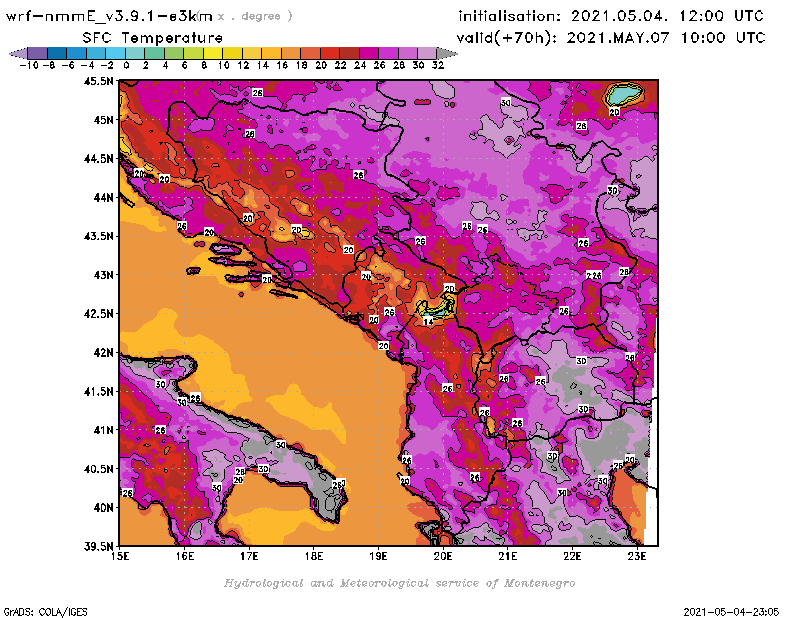The image size is (800, 618).
Task: Click the 15E longitude axis label
Action: tap(122, 555)
